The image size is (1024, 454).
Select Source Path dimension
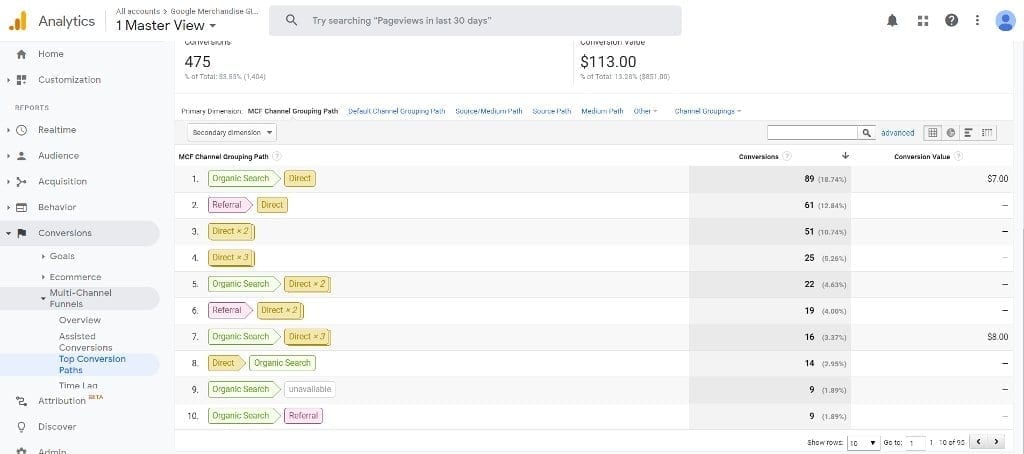pos(551,111)
